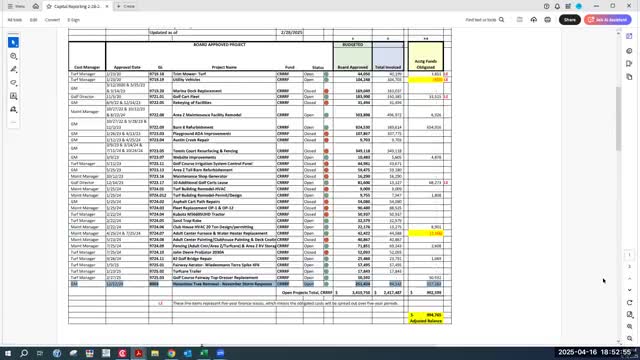The image size is (640, 360).
Task: Zoom in using the magnifier plus icon
Action: click(629, 327)
